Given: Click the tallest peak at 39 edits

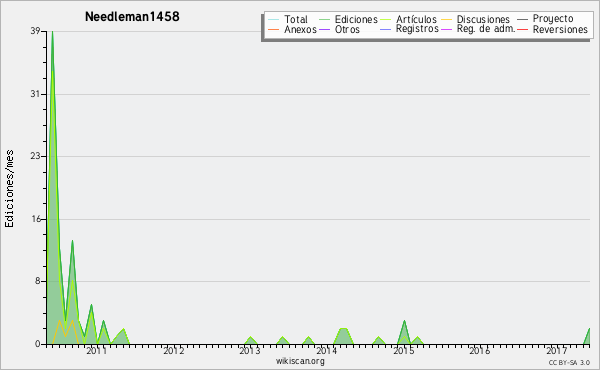Looking at the screenshot, I should pos(52,32).
